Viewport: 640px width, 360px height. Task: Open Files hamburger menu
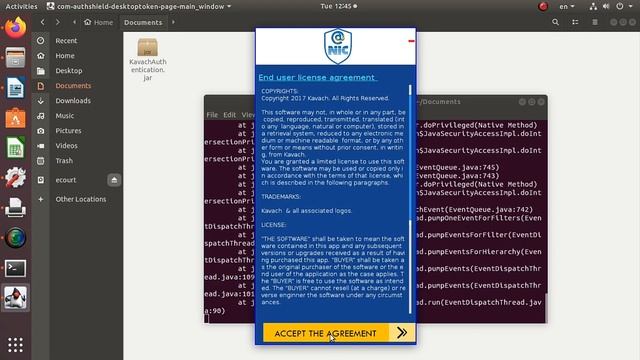595,22
